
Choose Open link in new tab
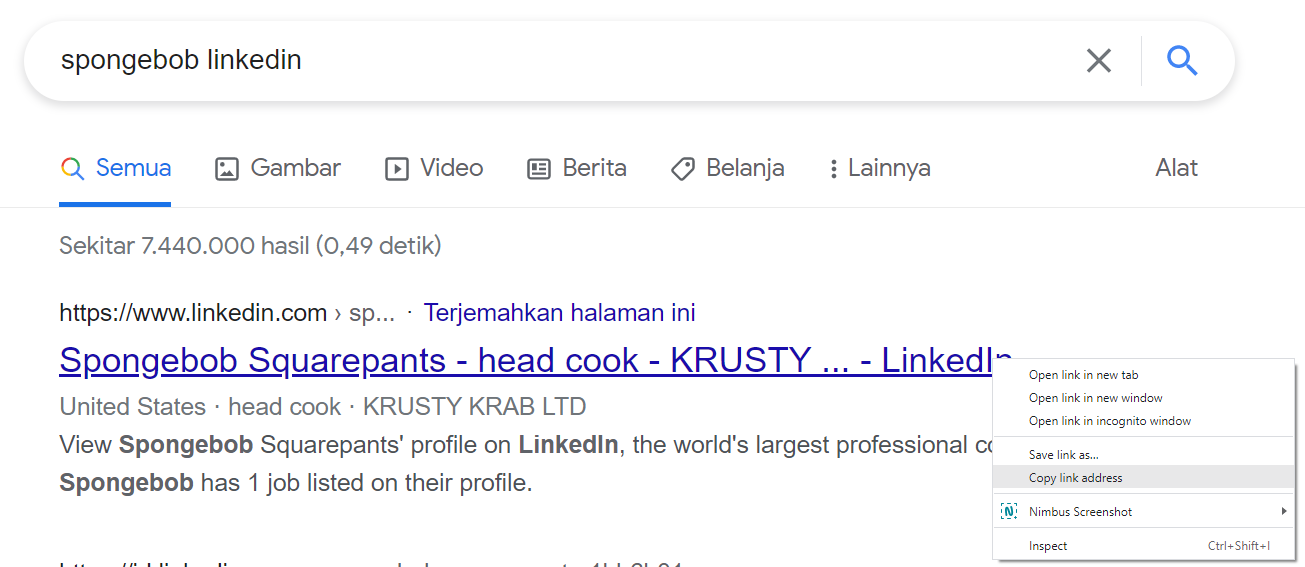click(1143, 375)
